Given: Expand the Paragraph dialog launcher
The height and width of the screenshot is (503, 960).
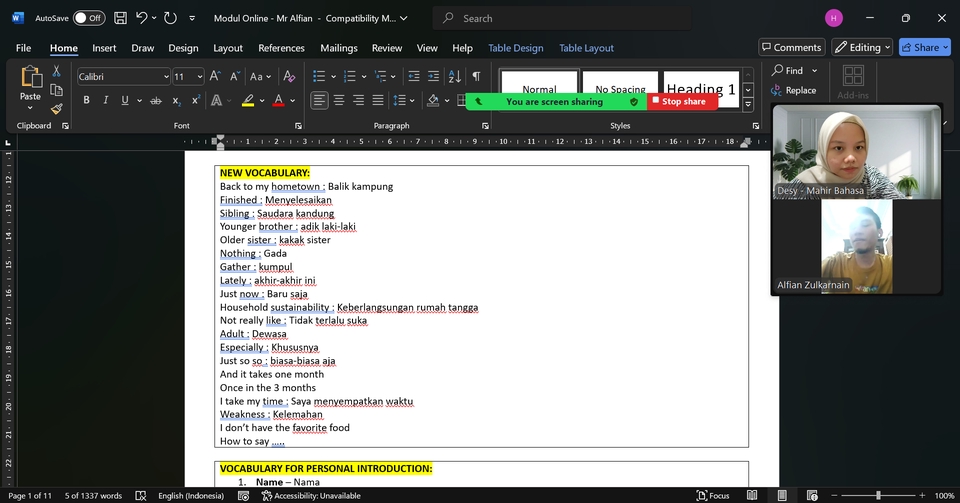Looking at the screenshot, I should coord(486,126).
